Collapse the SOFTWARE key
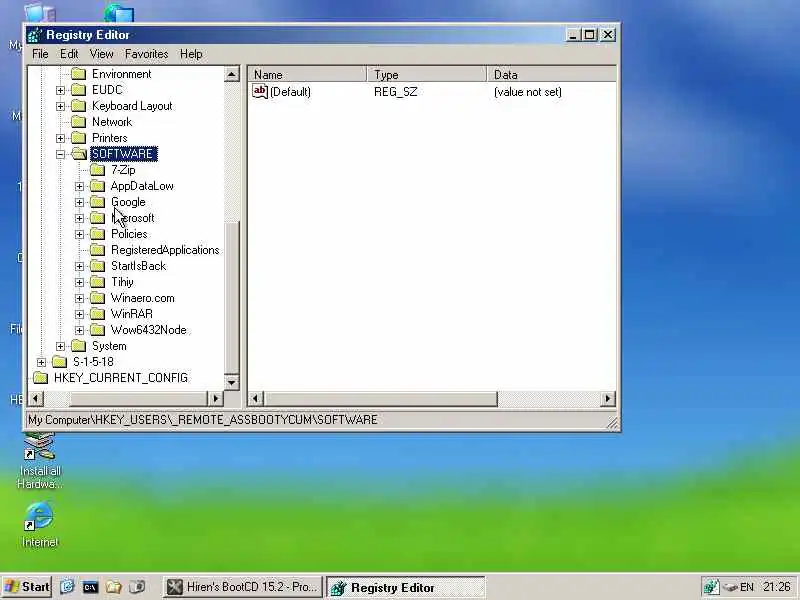This screenshot has width=800, height=600. 60,154
